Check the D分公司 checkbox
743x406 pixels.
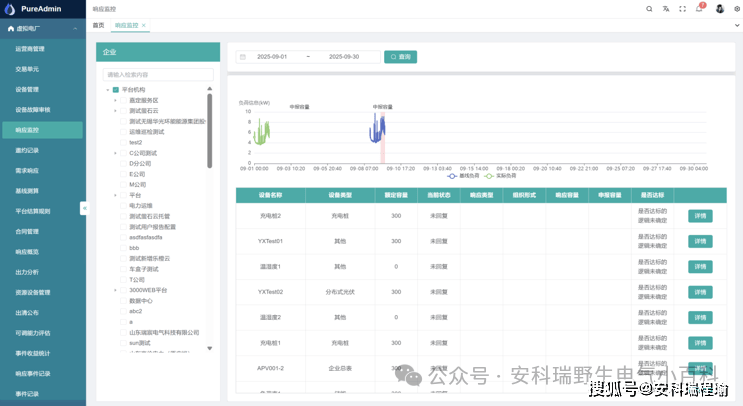pyautogui.click(x=123, y=163)
